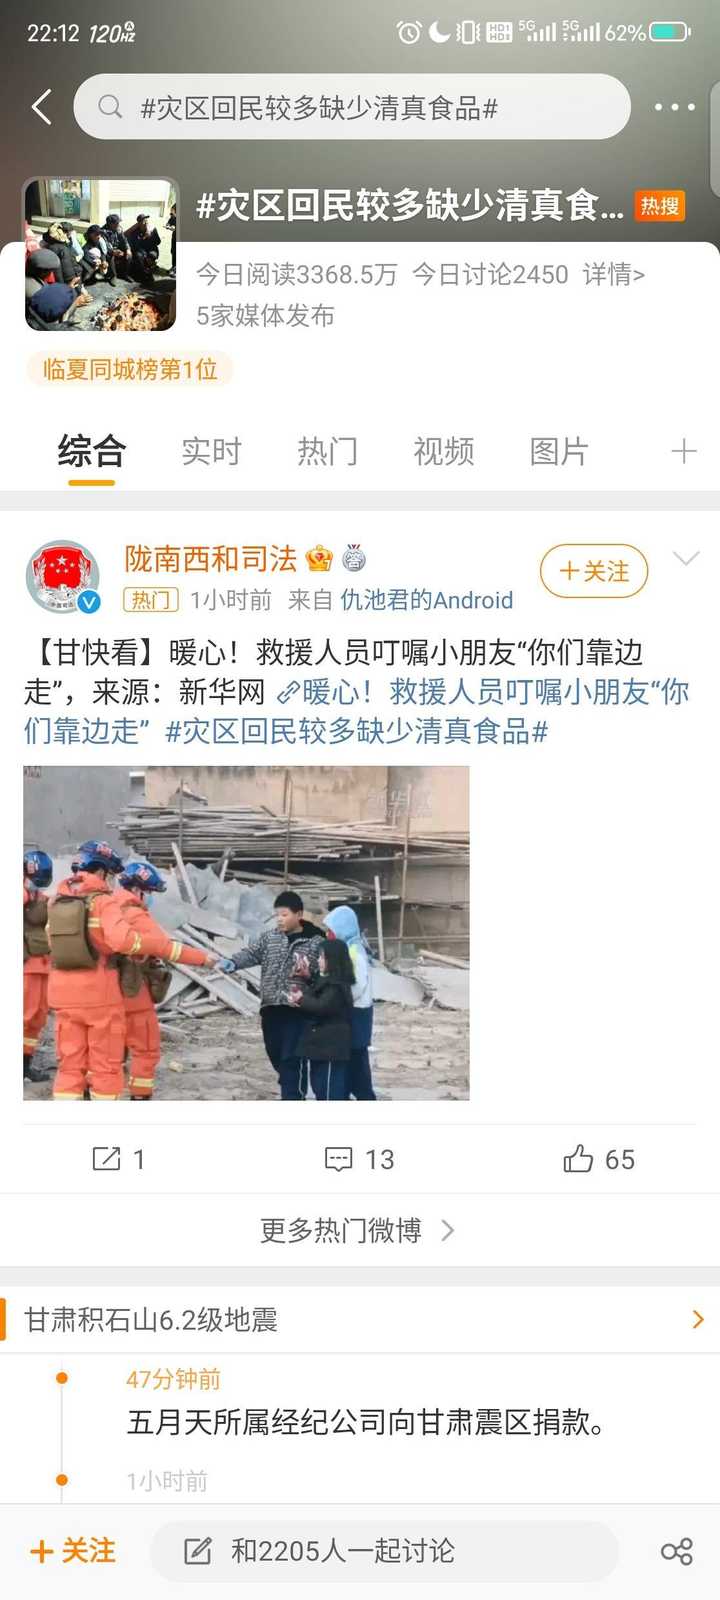Like the post with thumbs-up icon
This screenshot has width=720, height=1600.
point(578,1159)
